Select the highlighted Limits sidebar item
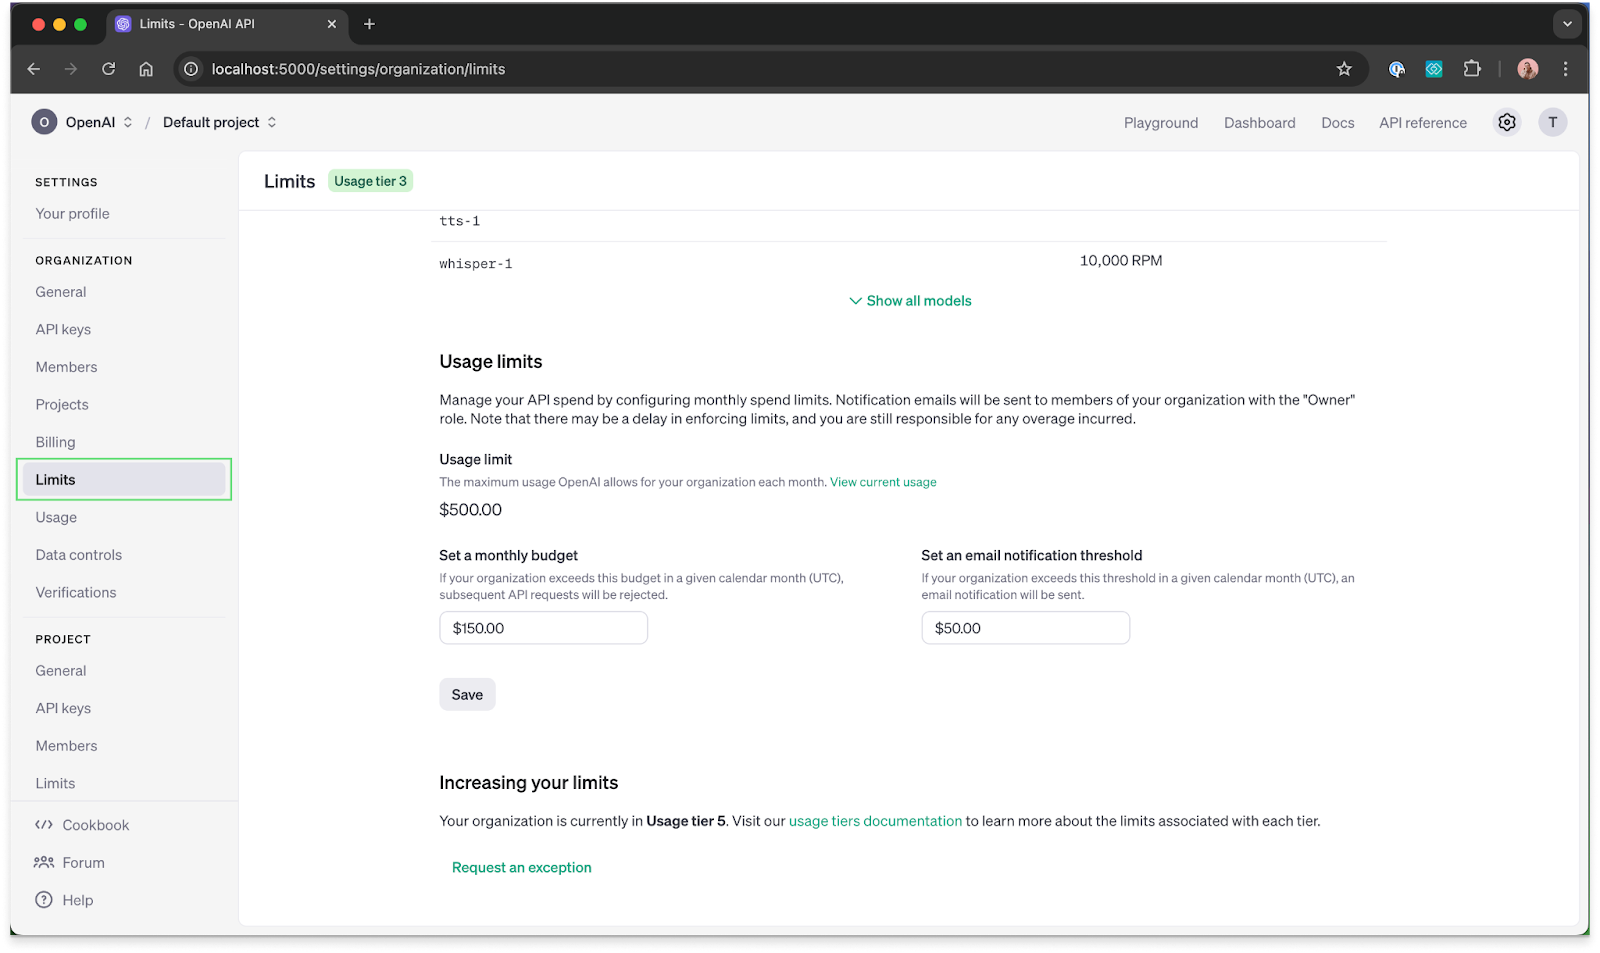Viewport: 1600px width, 953px height. click(x=124, y=480)
